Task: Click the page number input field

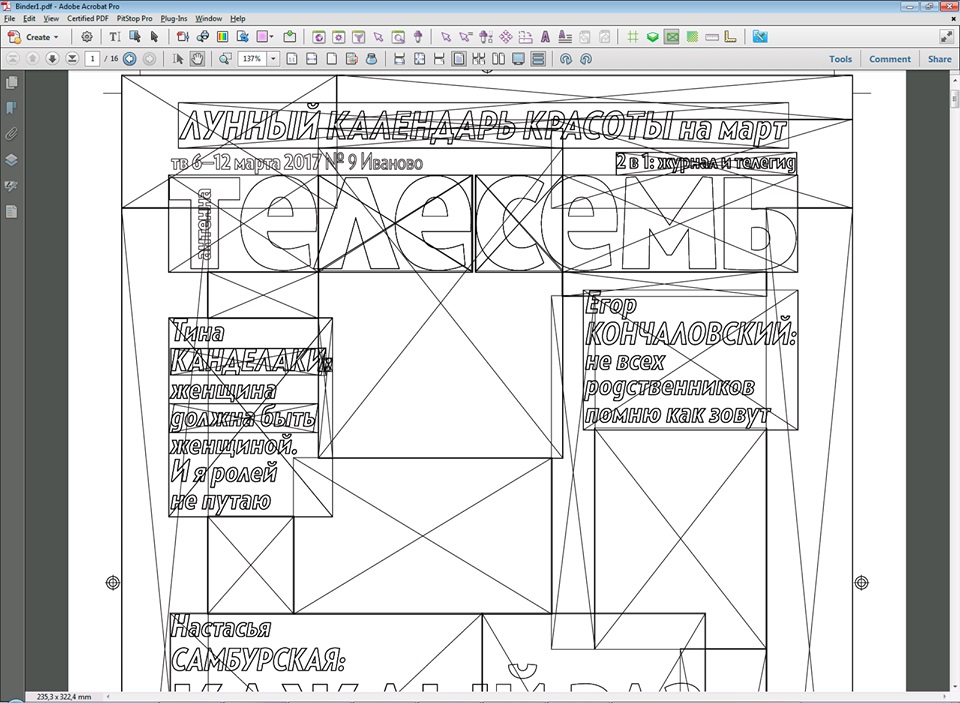Action: click(92, 59)
